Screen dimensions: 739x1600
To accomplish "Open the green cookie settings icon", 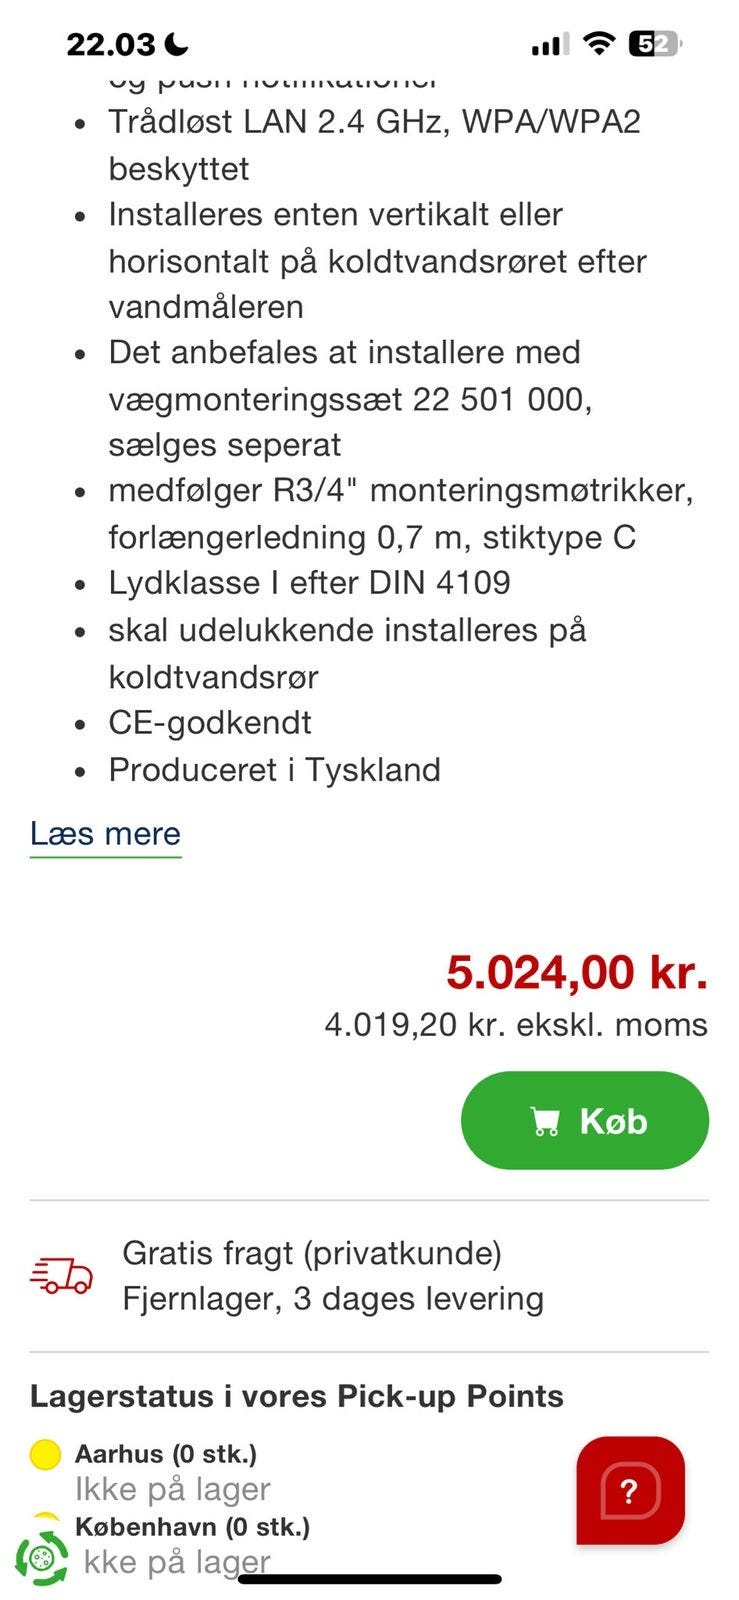I will [x=42, y=1558].
